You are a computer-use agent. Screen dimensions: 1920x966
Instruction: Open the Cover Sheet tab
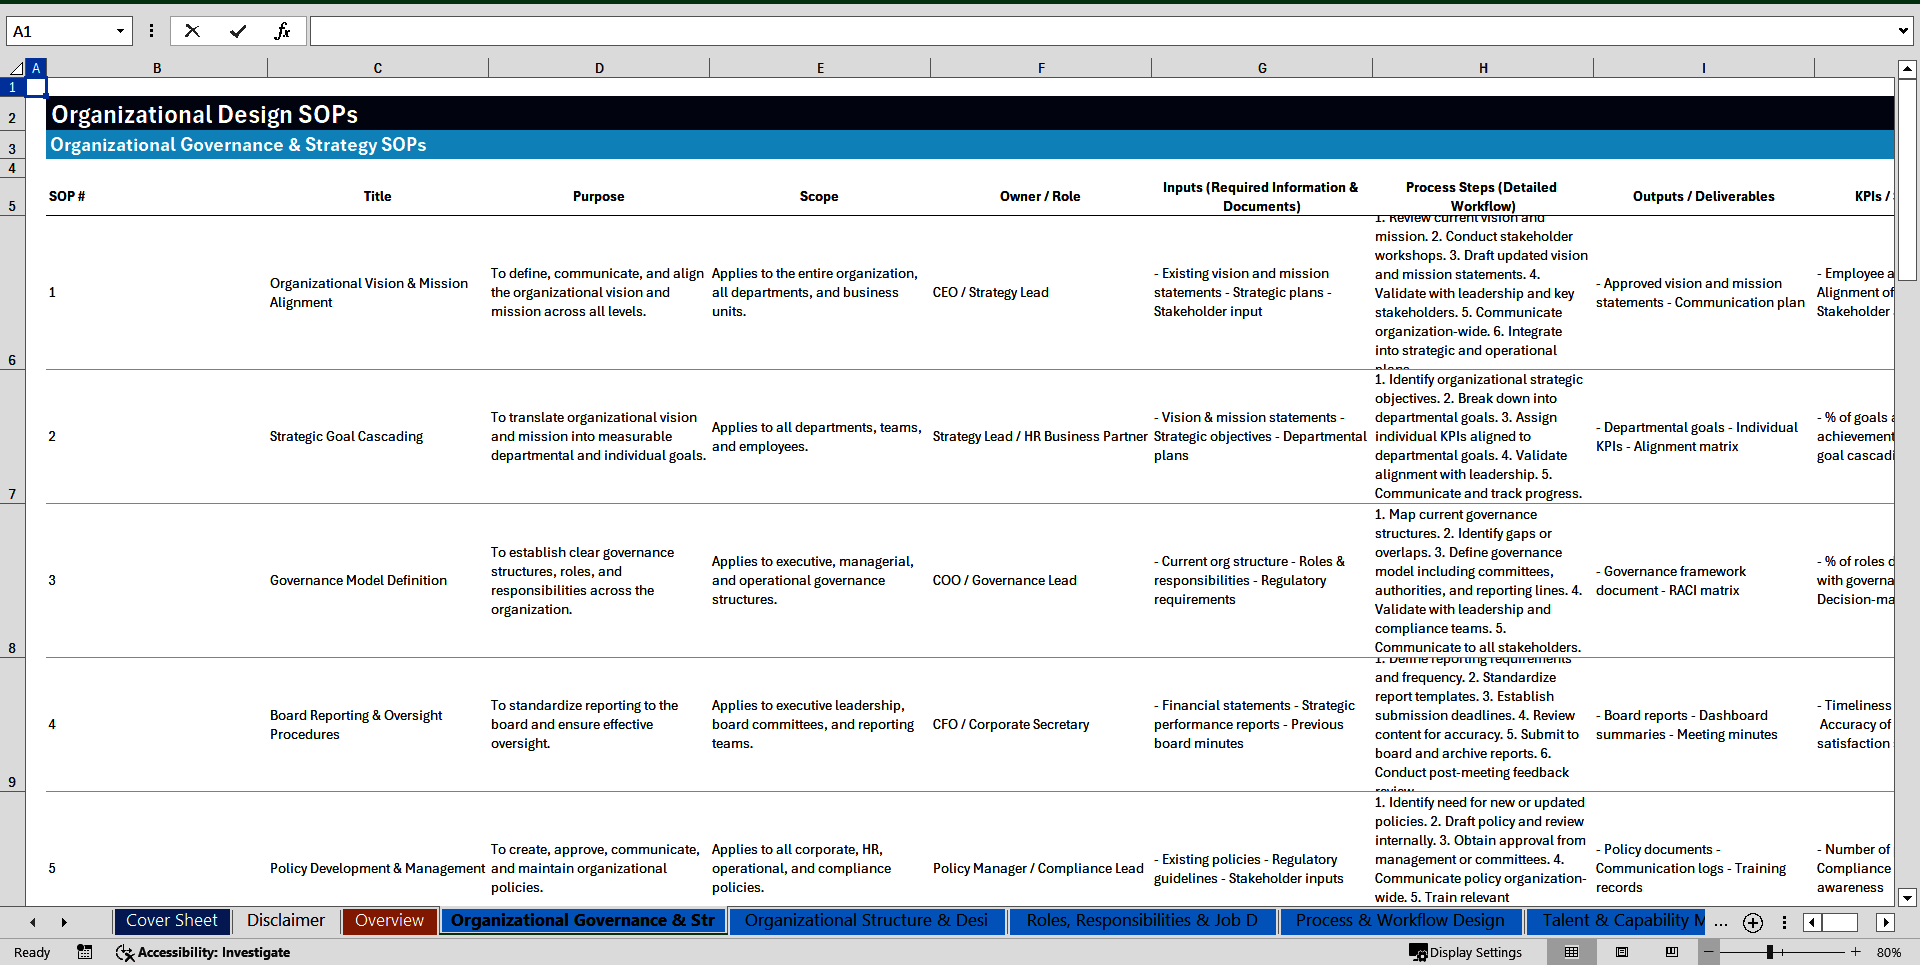click(172, 921)
